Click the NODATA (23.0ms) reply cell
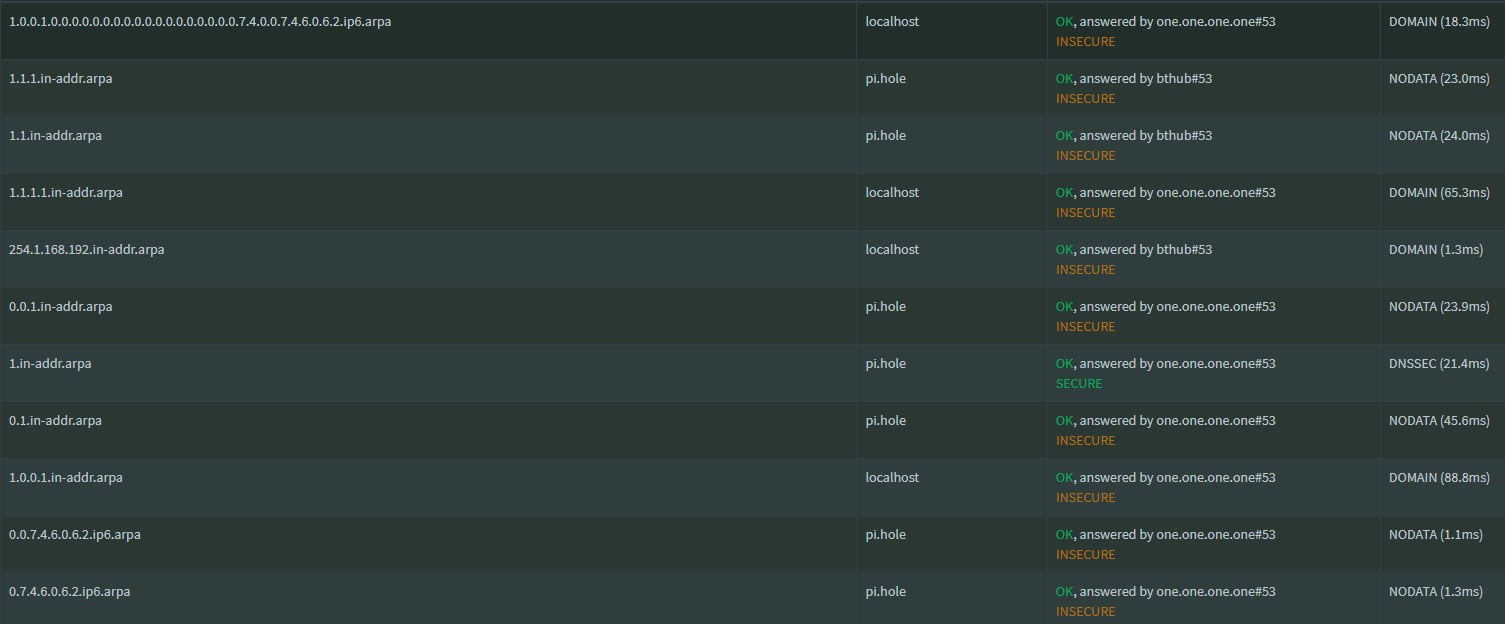Image resolution: width=1505 pixels, height=624 pixels. [x=1439, y=78]
